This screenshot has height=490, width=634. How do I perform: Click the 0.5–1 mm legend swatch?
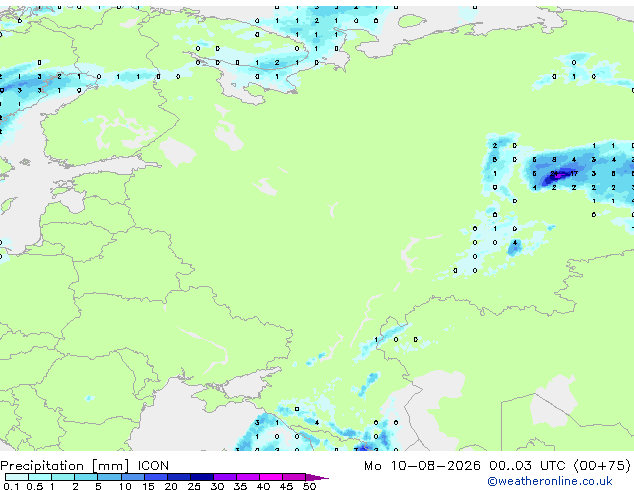[40, 477]
